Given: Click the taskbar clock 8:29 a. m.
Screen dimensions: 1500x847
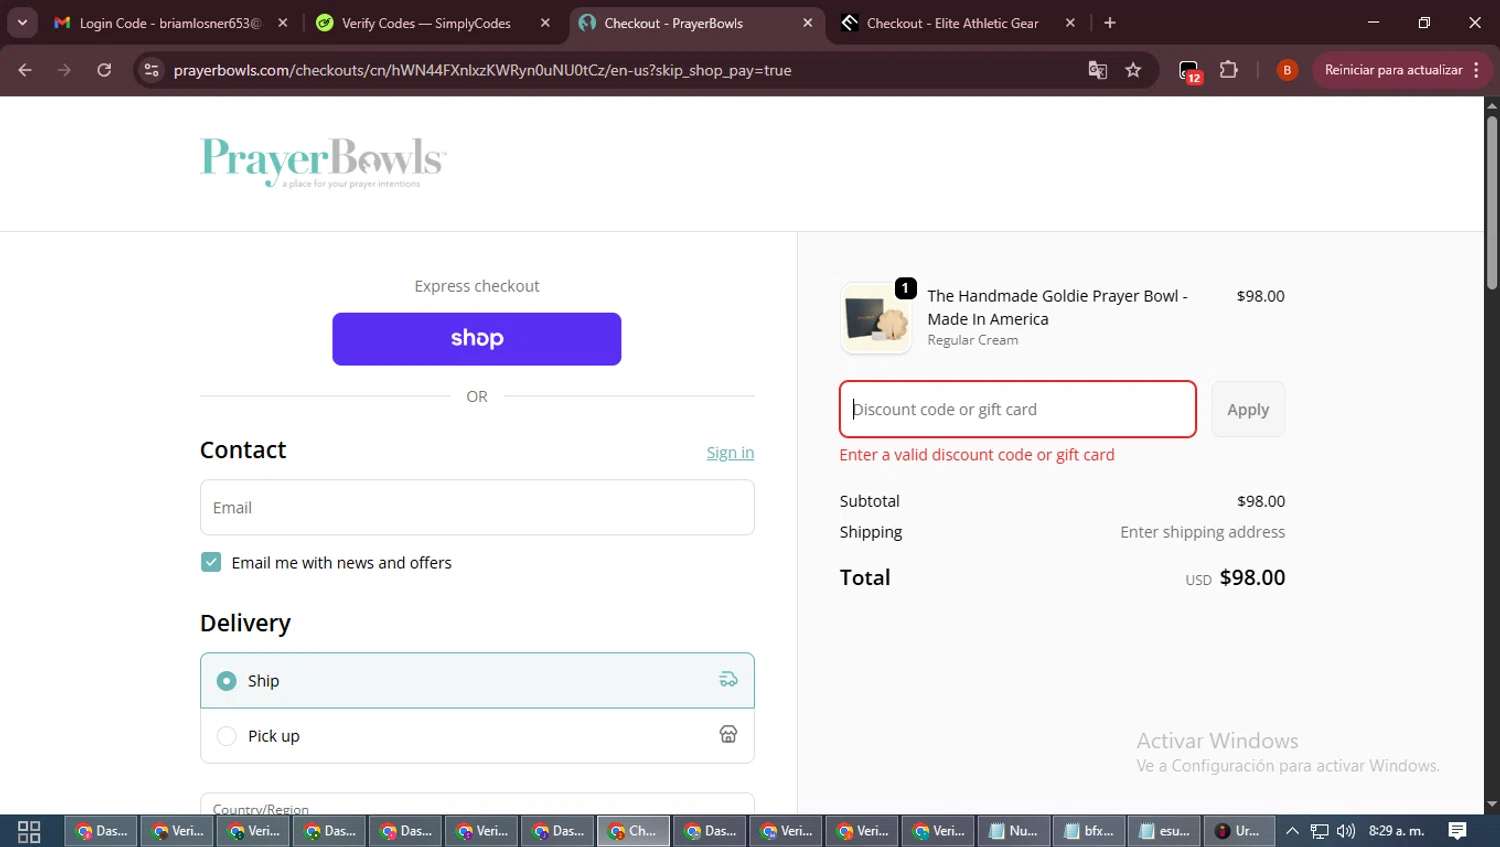Looking at the screenshot, I should click(1396, 831).
